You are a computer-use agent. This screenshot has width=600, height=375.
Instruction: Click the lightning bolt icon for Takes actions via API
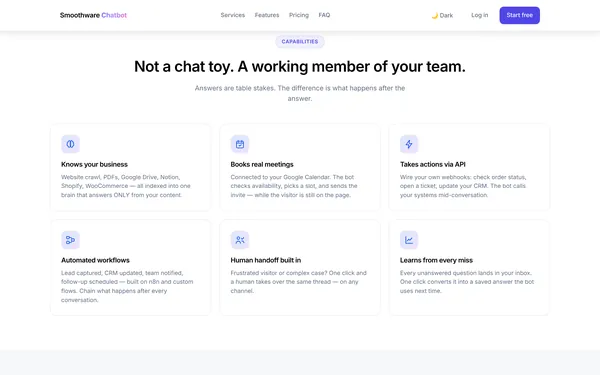click(409, 144)
